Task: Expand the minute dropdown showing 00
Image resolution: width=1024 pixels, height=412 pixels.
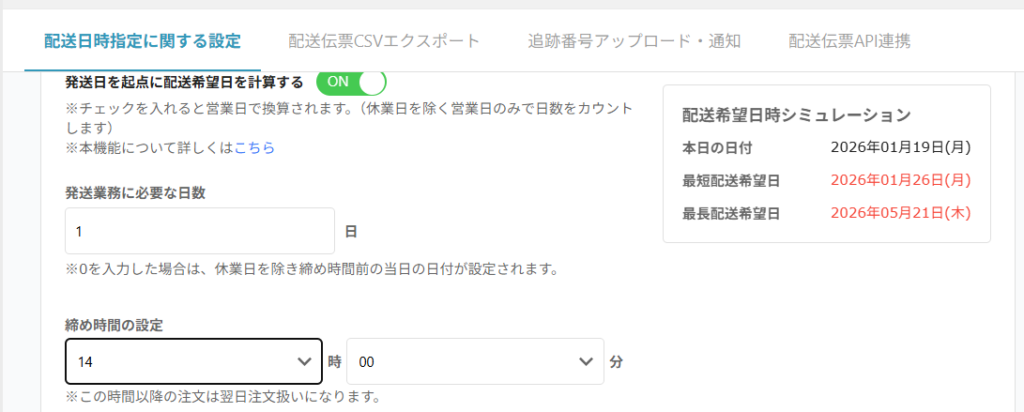Action: pyautogui.click(x=475, y=361)
